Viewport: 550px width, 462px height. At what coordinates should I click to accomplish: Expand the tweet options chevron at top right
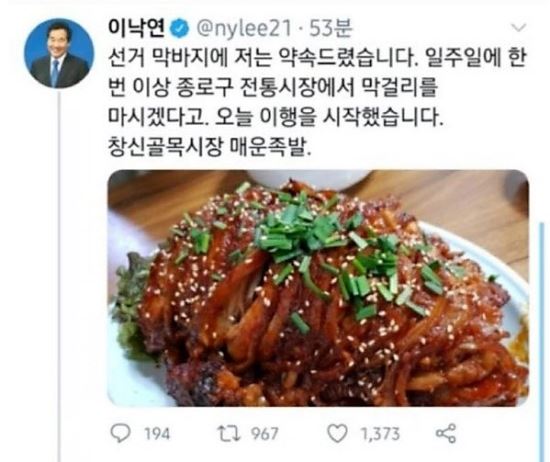(x=519, y=27)
